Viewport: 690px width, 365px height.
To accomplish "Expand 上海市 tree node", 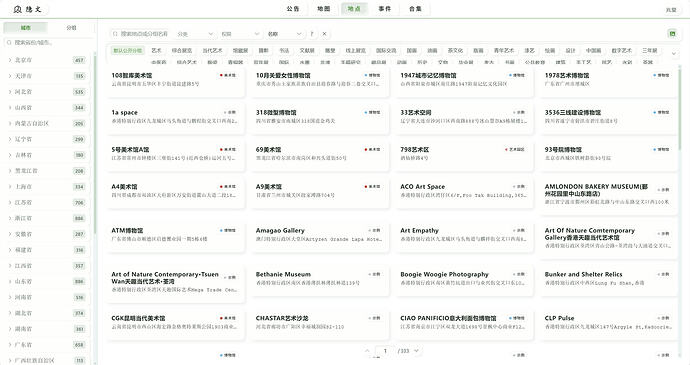I will [x=10, y=187].
